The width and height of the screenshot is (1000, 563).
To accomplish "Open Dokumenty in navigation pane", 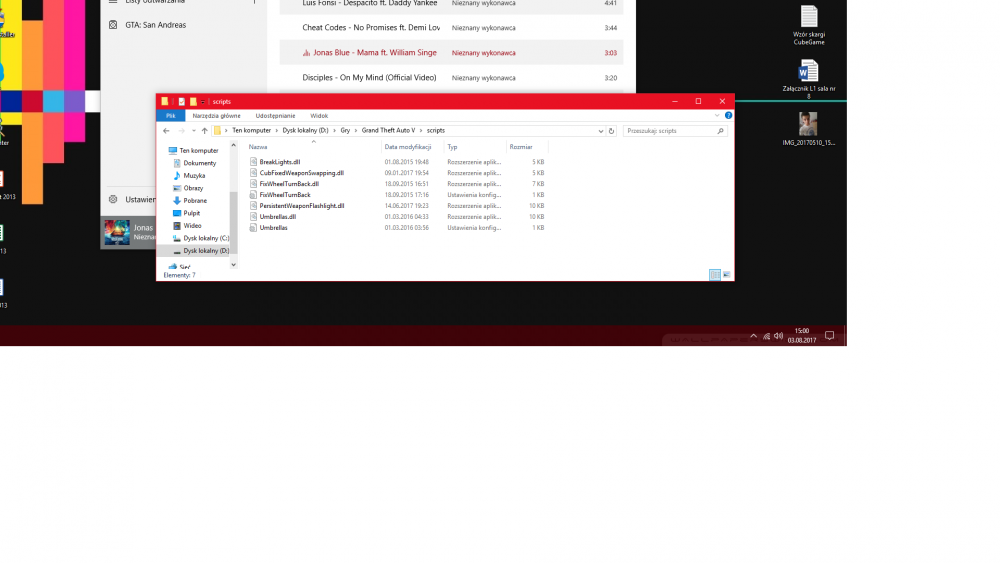I will click(195, 163).
